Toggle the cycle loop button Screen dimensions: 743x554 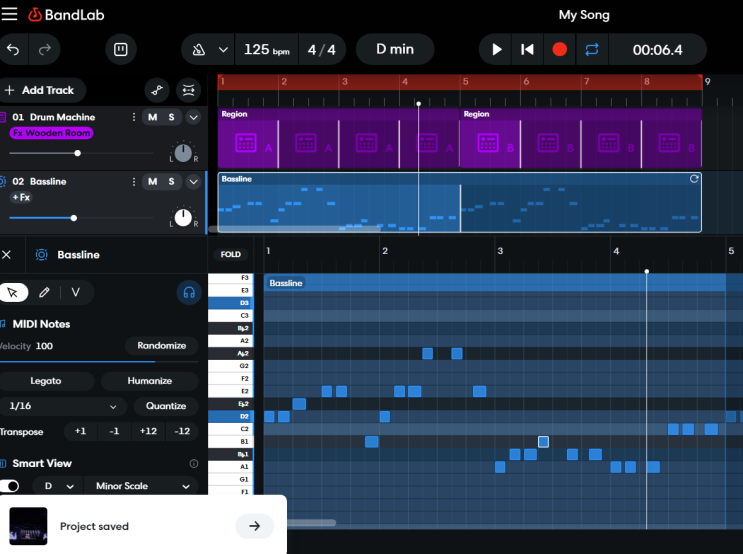591,49
